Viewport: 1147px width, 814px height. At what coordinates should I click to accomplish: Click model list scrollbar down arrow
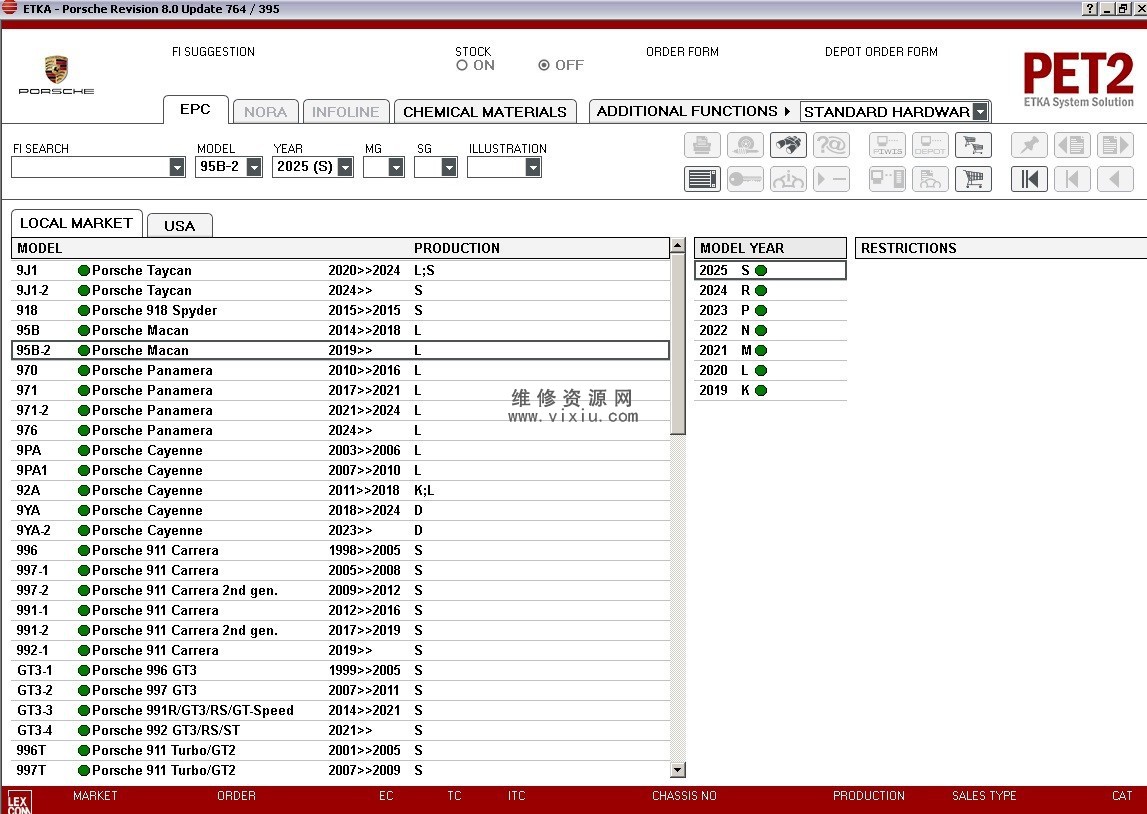pyautogui.click(x=678, y=770)
